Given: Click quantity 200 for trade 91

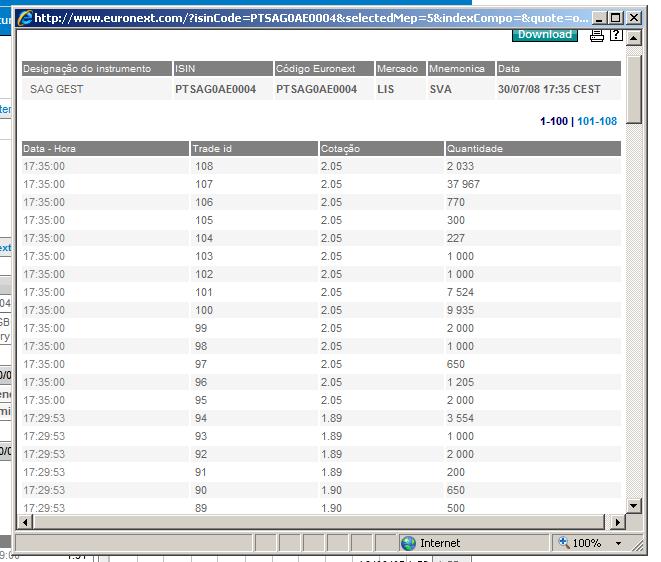Looking at the screenshot, I should tap(456, 472).
